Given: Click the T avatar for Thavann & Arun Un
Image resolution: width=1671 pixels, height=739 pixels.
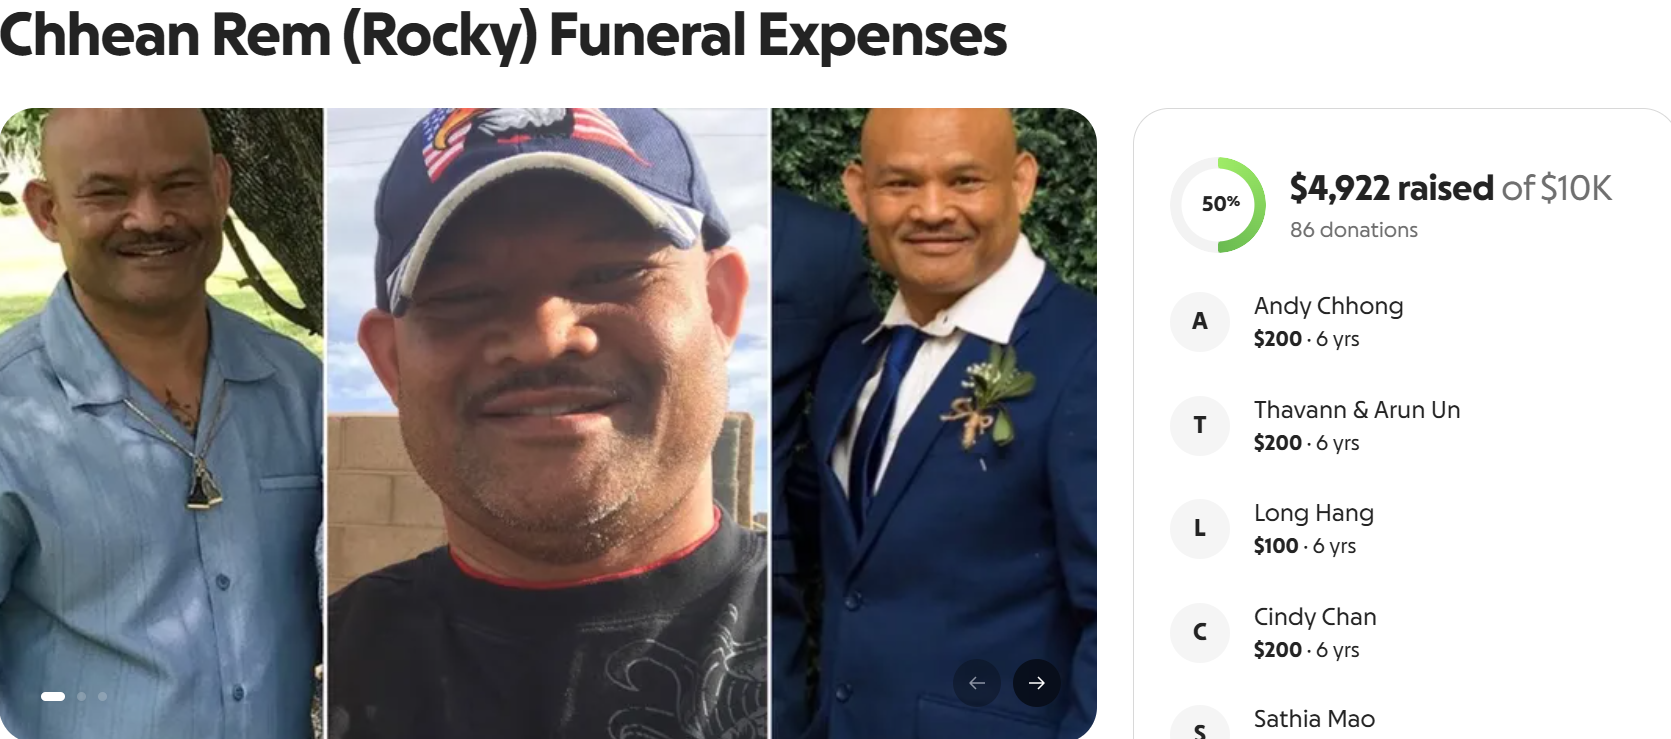Looking at the screenshot, I should [x=1200, y=426].
